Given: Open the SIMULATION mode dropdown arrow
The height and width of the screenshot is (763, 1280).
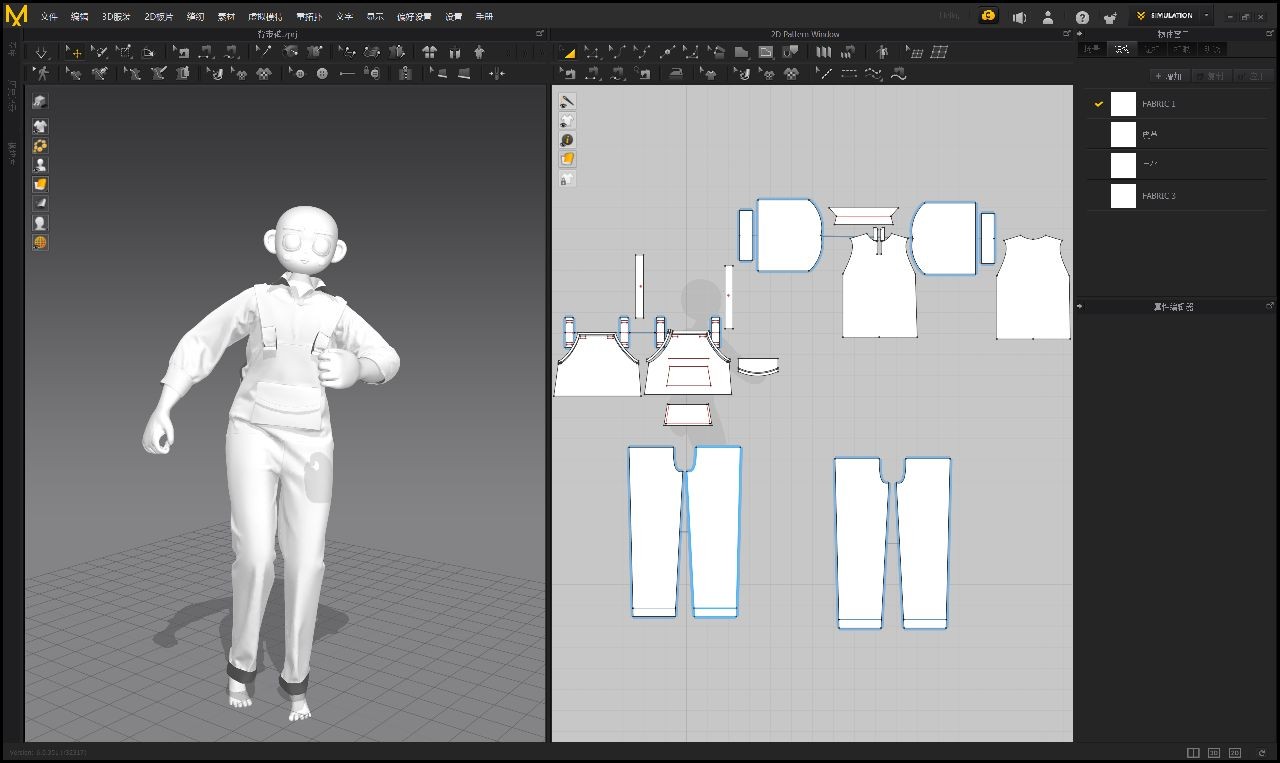Looking at the screenshot, I should [1206, 16].
